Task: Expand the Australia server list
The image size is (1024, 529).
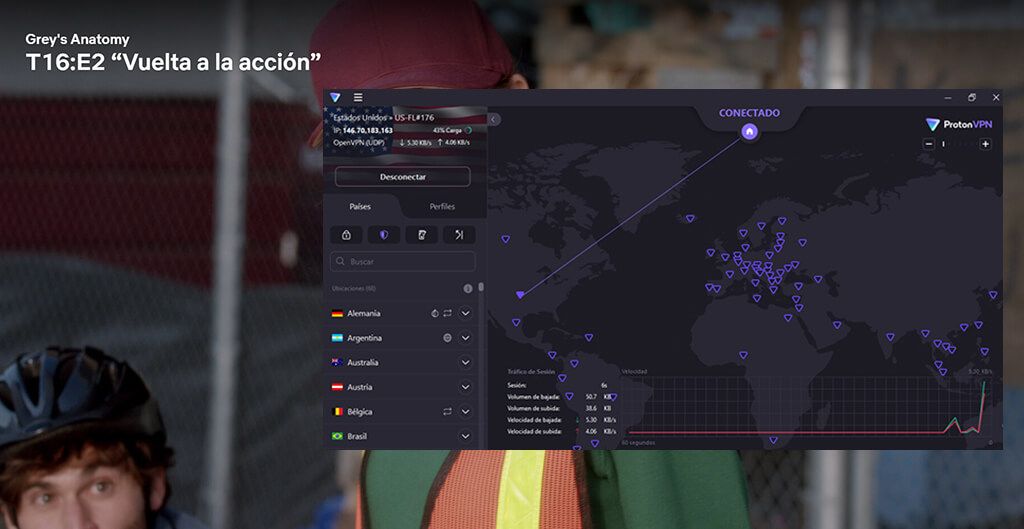Action: 465,362
